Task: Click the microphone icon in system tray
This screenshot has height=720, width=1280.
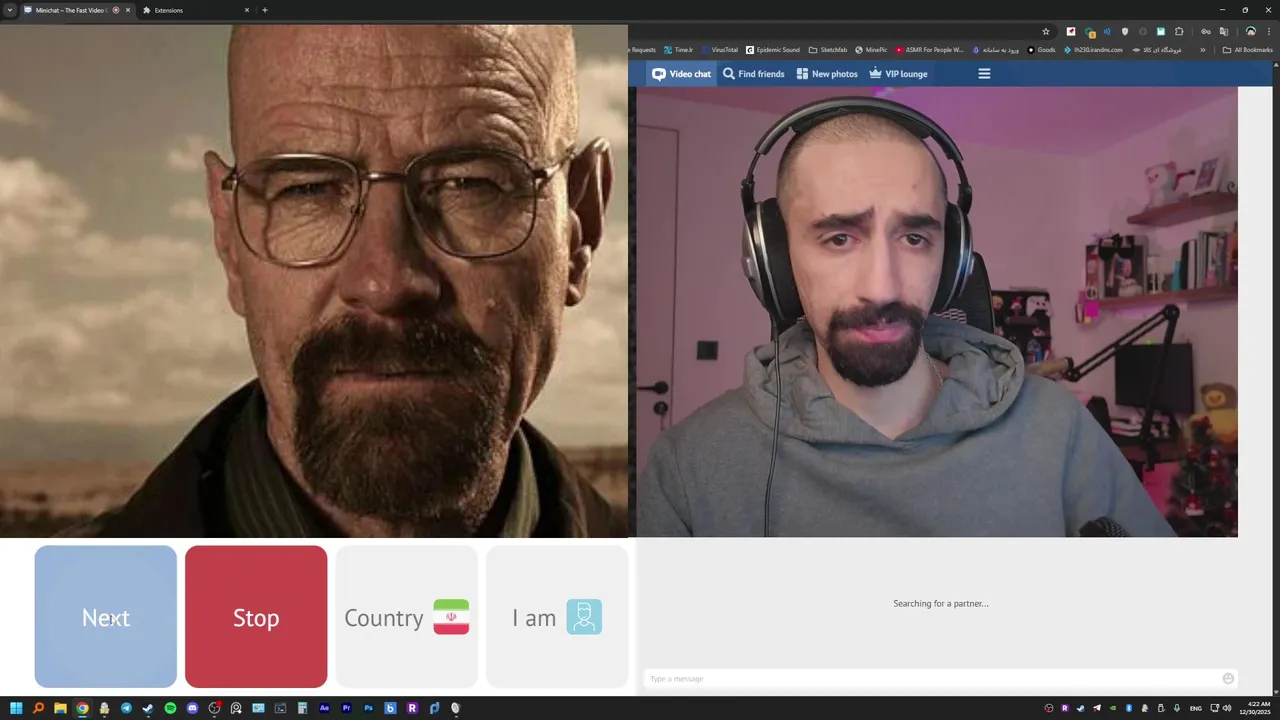Action: (x=1177, y=708)
